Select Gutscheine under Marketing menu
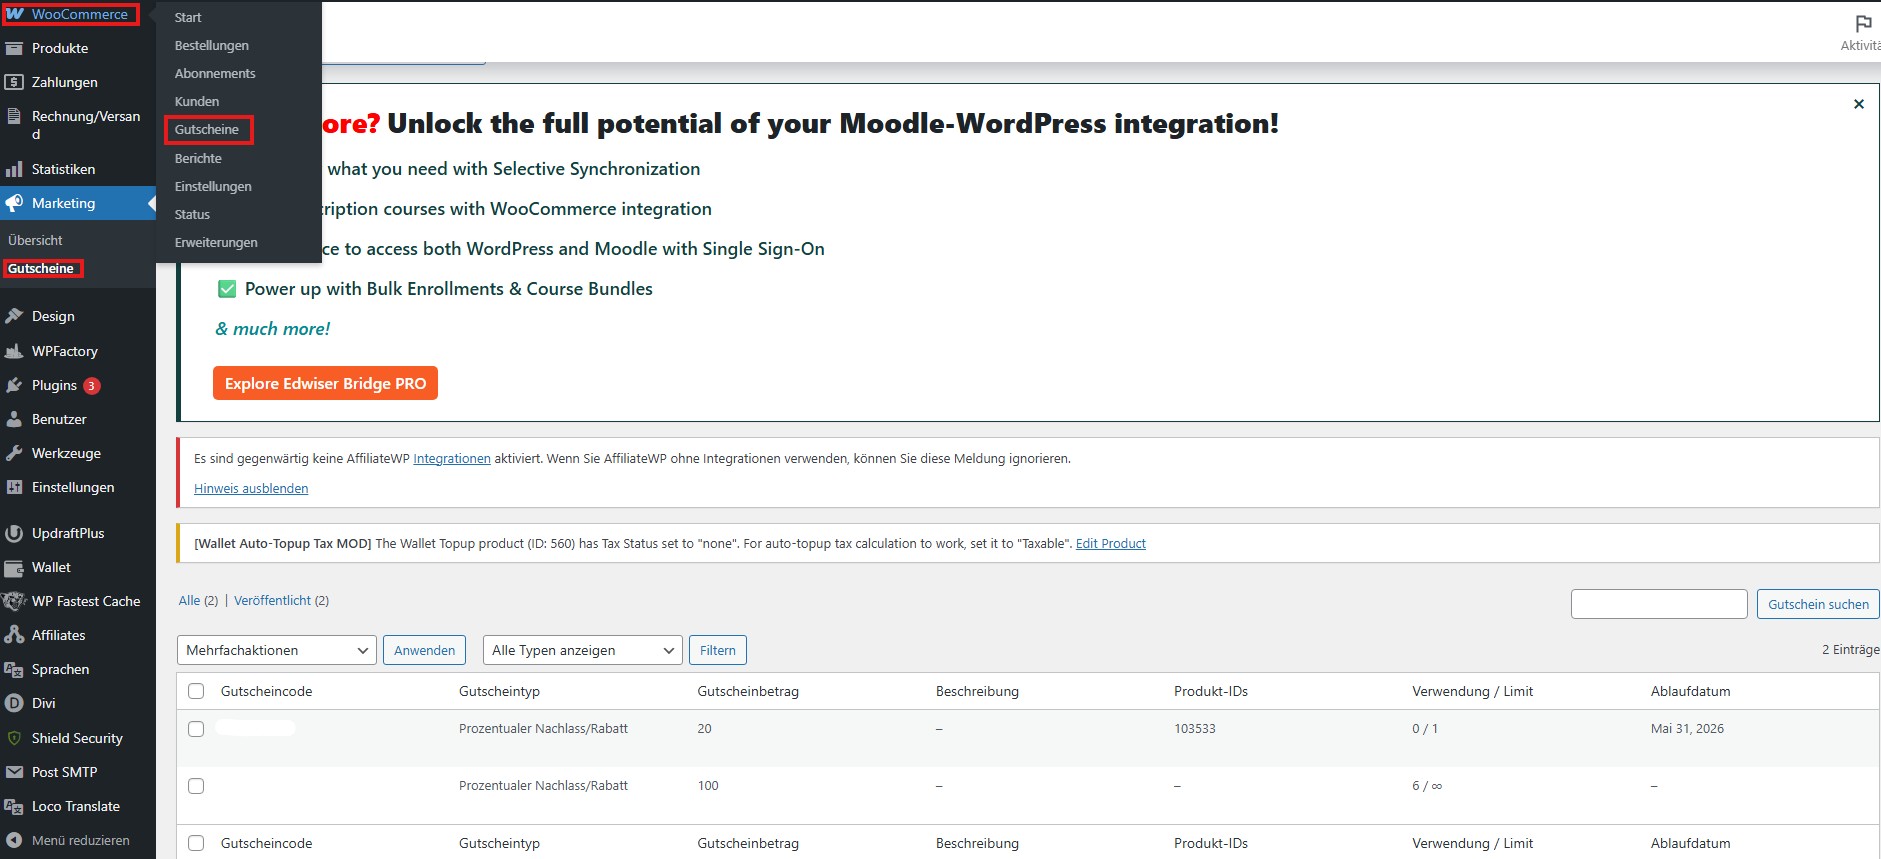Image resolution: width=1881 pixels, height=859 pixels. coord(41,268)
